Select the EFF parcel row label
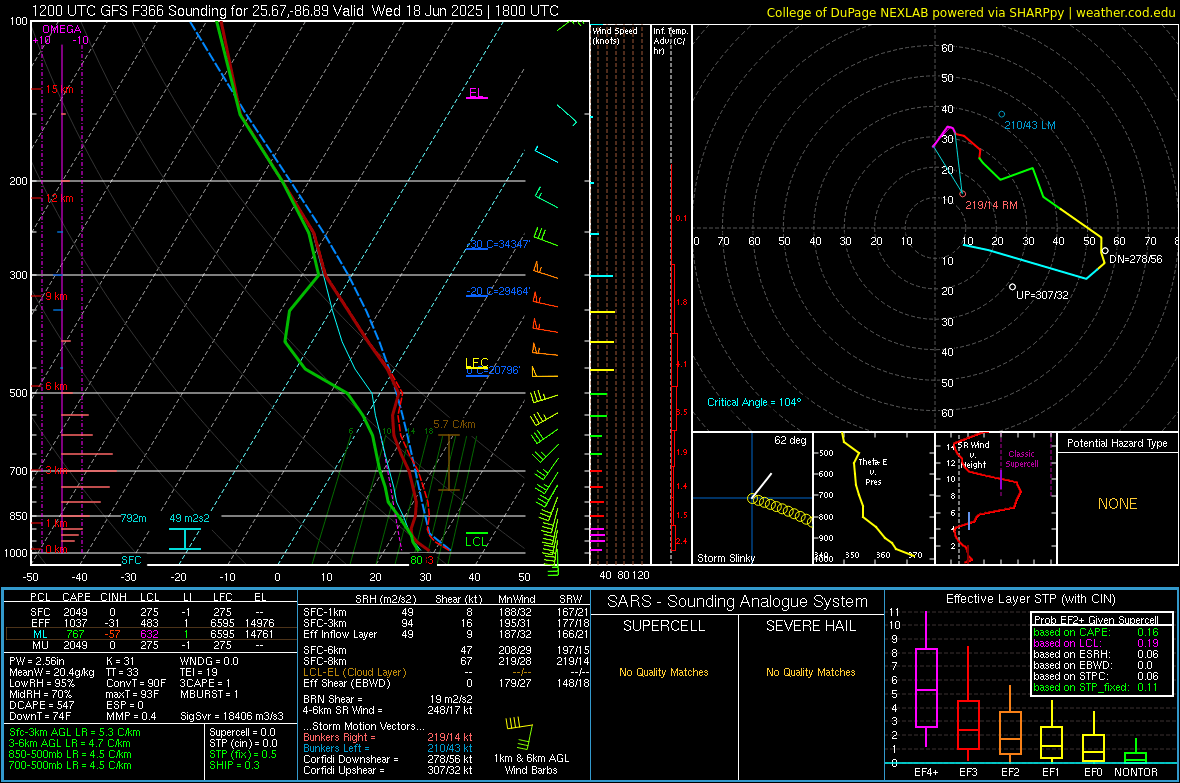 (x=40, y=623)
